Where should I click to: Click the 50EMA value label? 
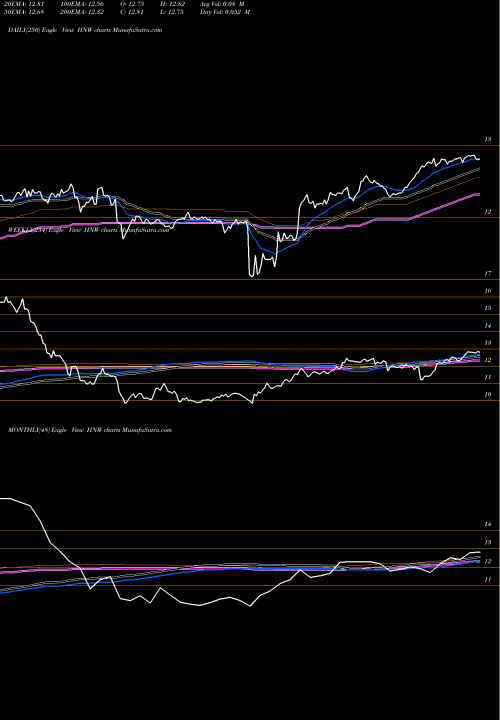[x=22, y=12]
